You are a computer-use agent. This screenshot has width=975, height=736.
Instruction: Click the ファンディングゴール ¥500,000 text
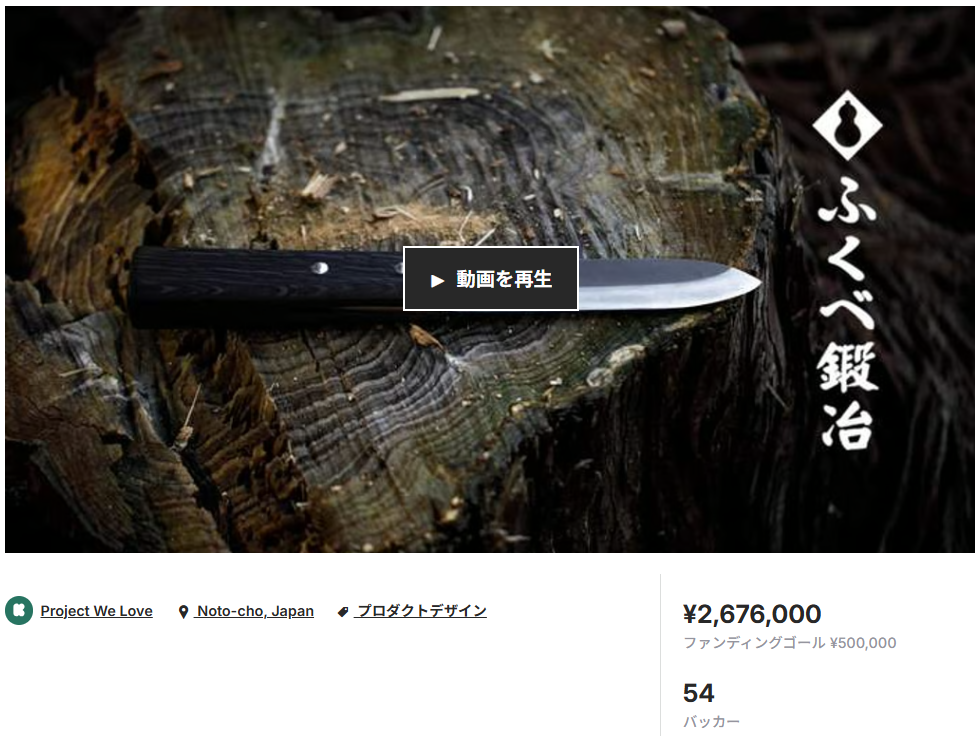790,643
